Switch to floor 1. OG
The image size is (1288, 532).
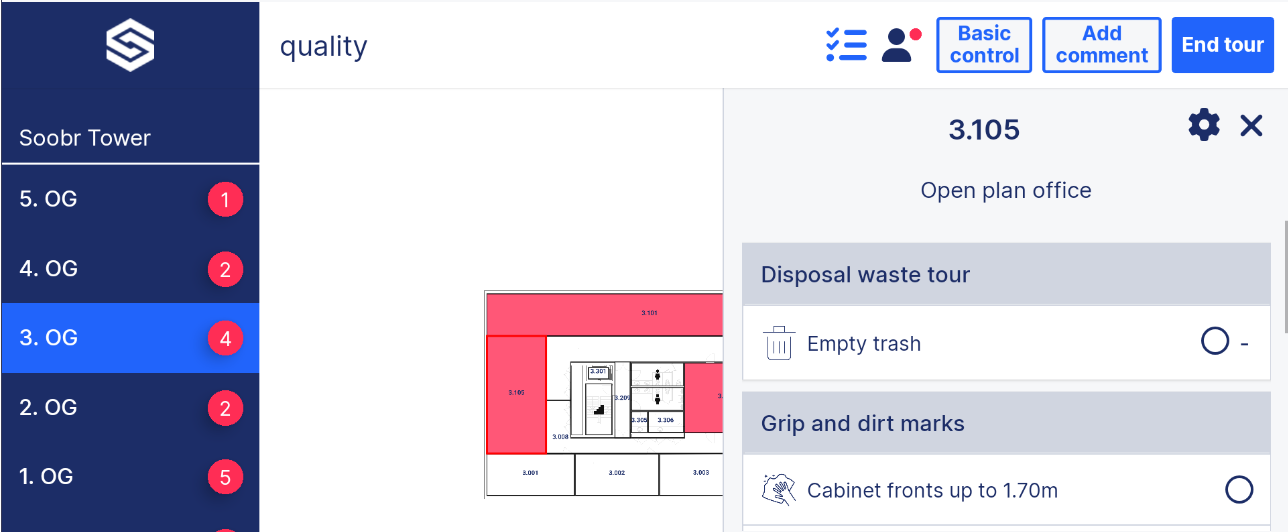point(130,477)
